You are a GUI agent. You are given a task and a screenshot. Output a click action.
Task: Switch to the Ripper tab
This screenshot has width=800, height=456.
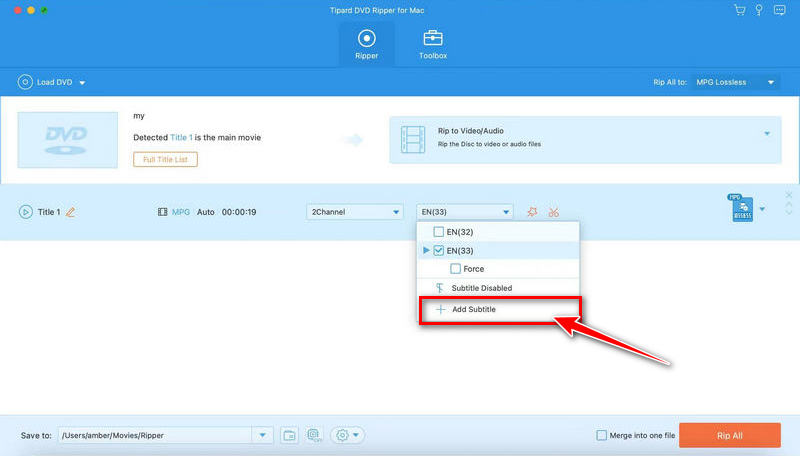[x=366, y=44]
